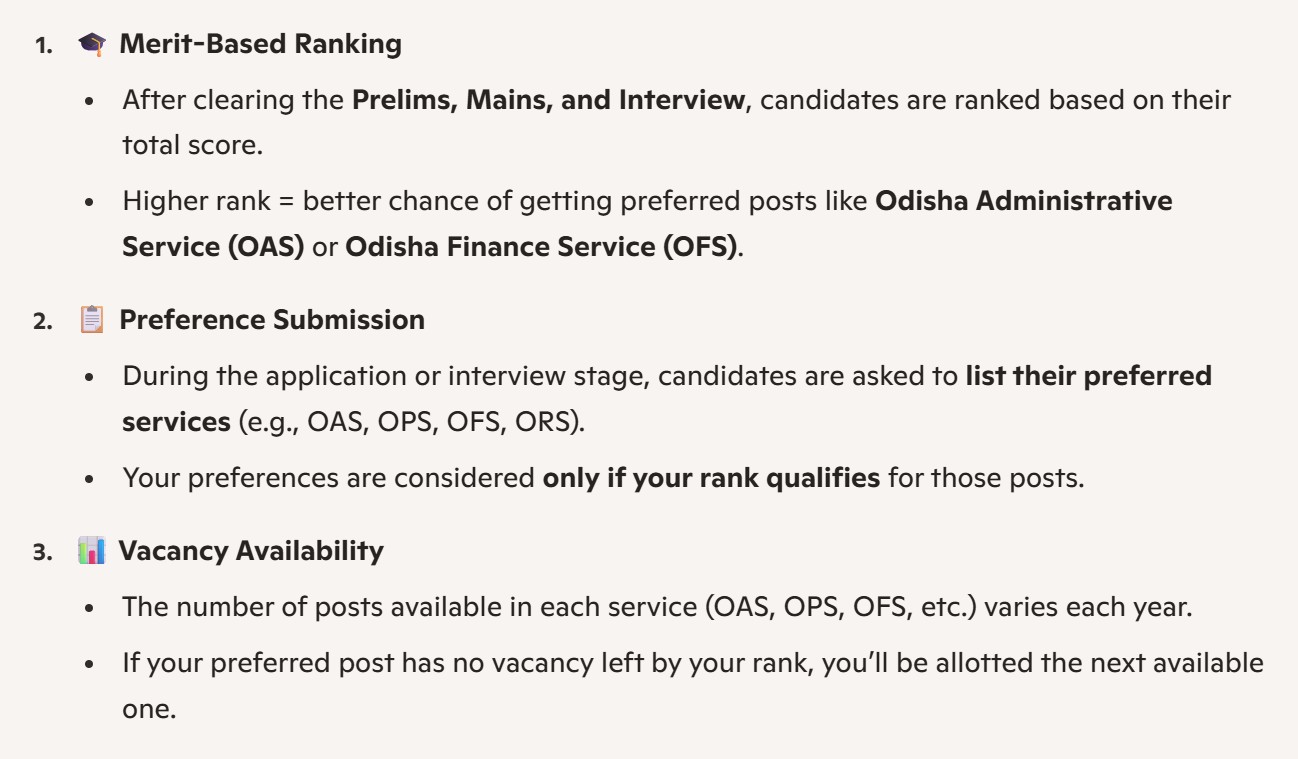
Task: Click list number 2 marker
Action: pos(43,322)
